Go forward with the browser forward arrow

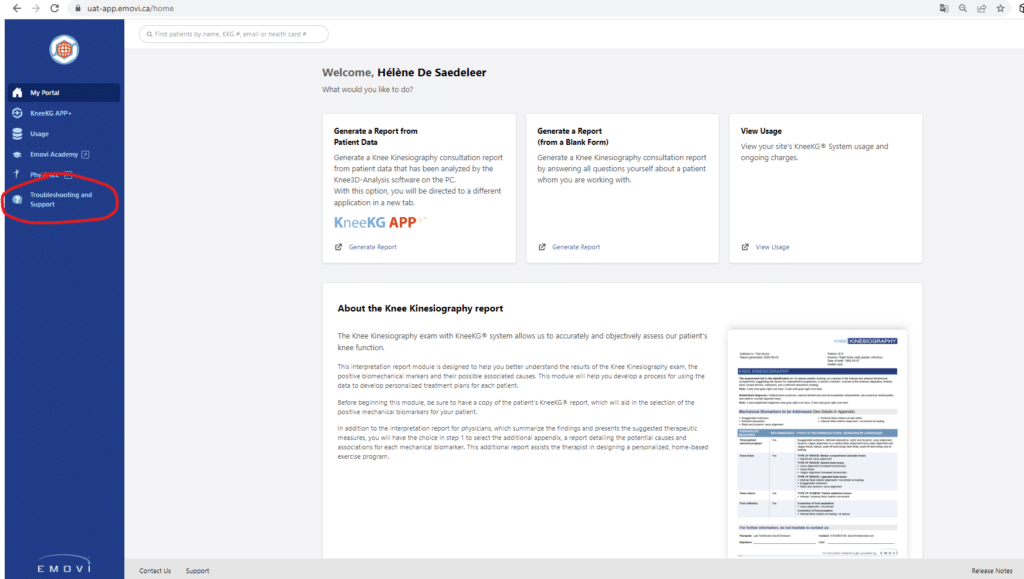(x=36, y=8)
